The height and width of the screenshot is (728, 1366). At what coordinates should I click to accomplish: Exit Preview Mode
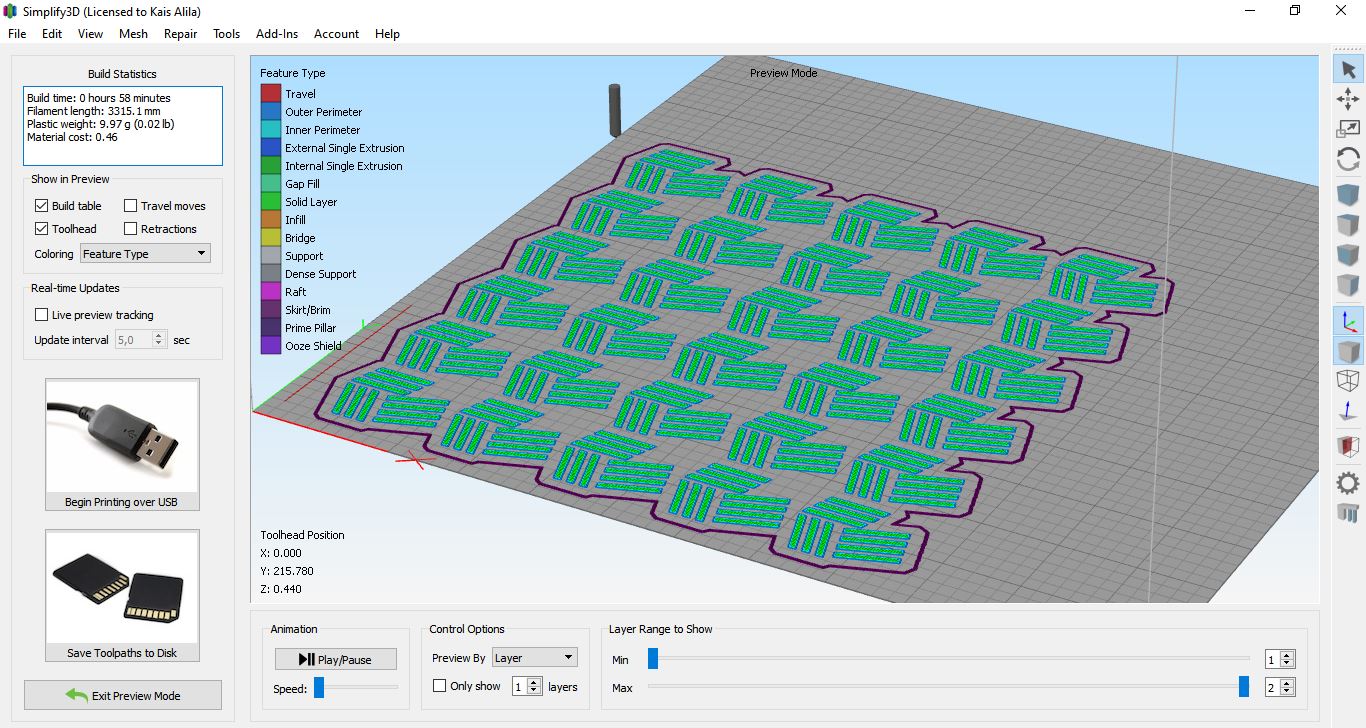coord(123,696)
